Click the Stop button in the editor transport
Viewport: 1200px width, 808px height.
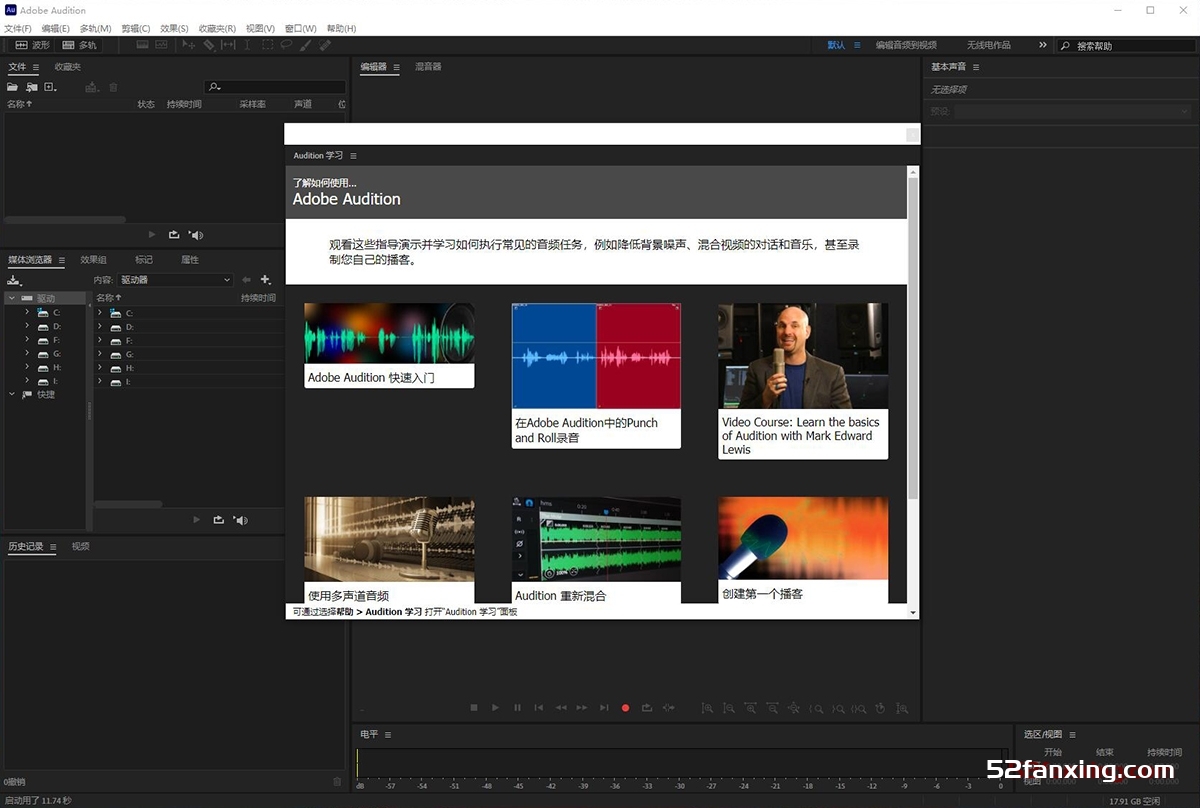click(x=474, y=708)
